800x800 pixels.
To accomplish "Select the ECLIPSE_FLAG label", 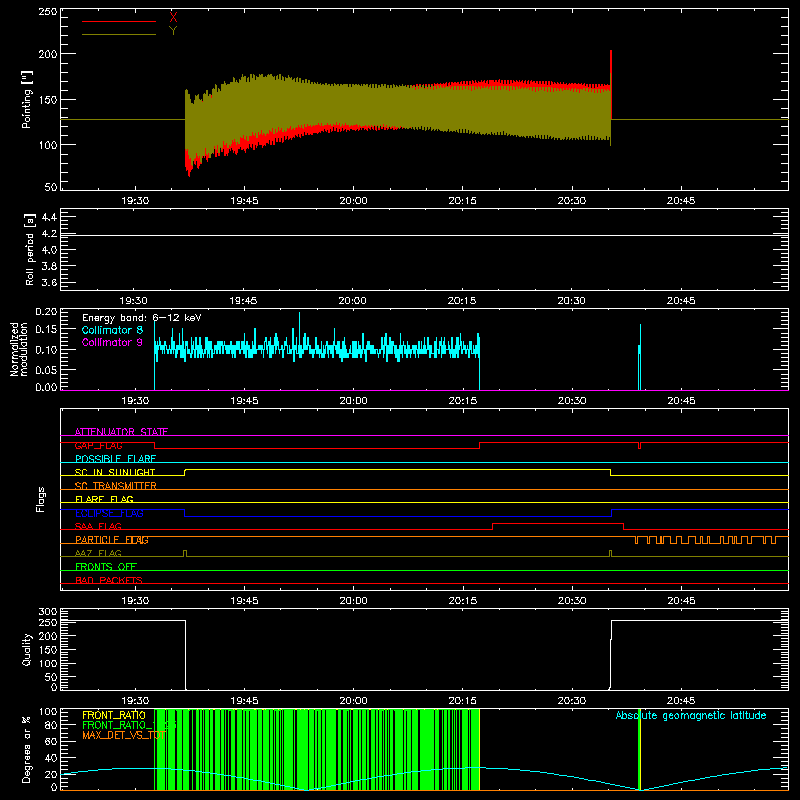I will (109, 513).
